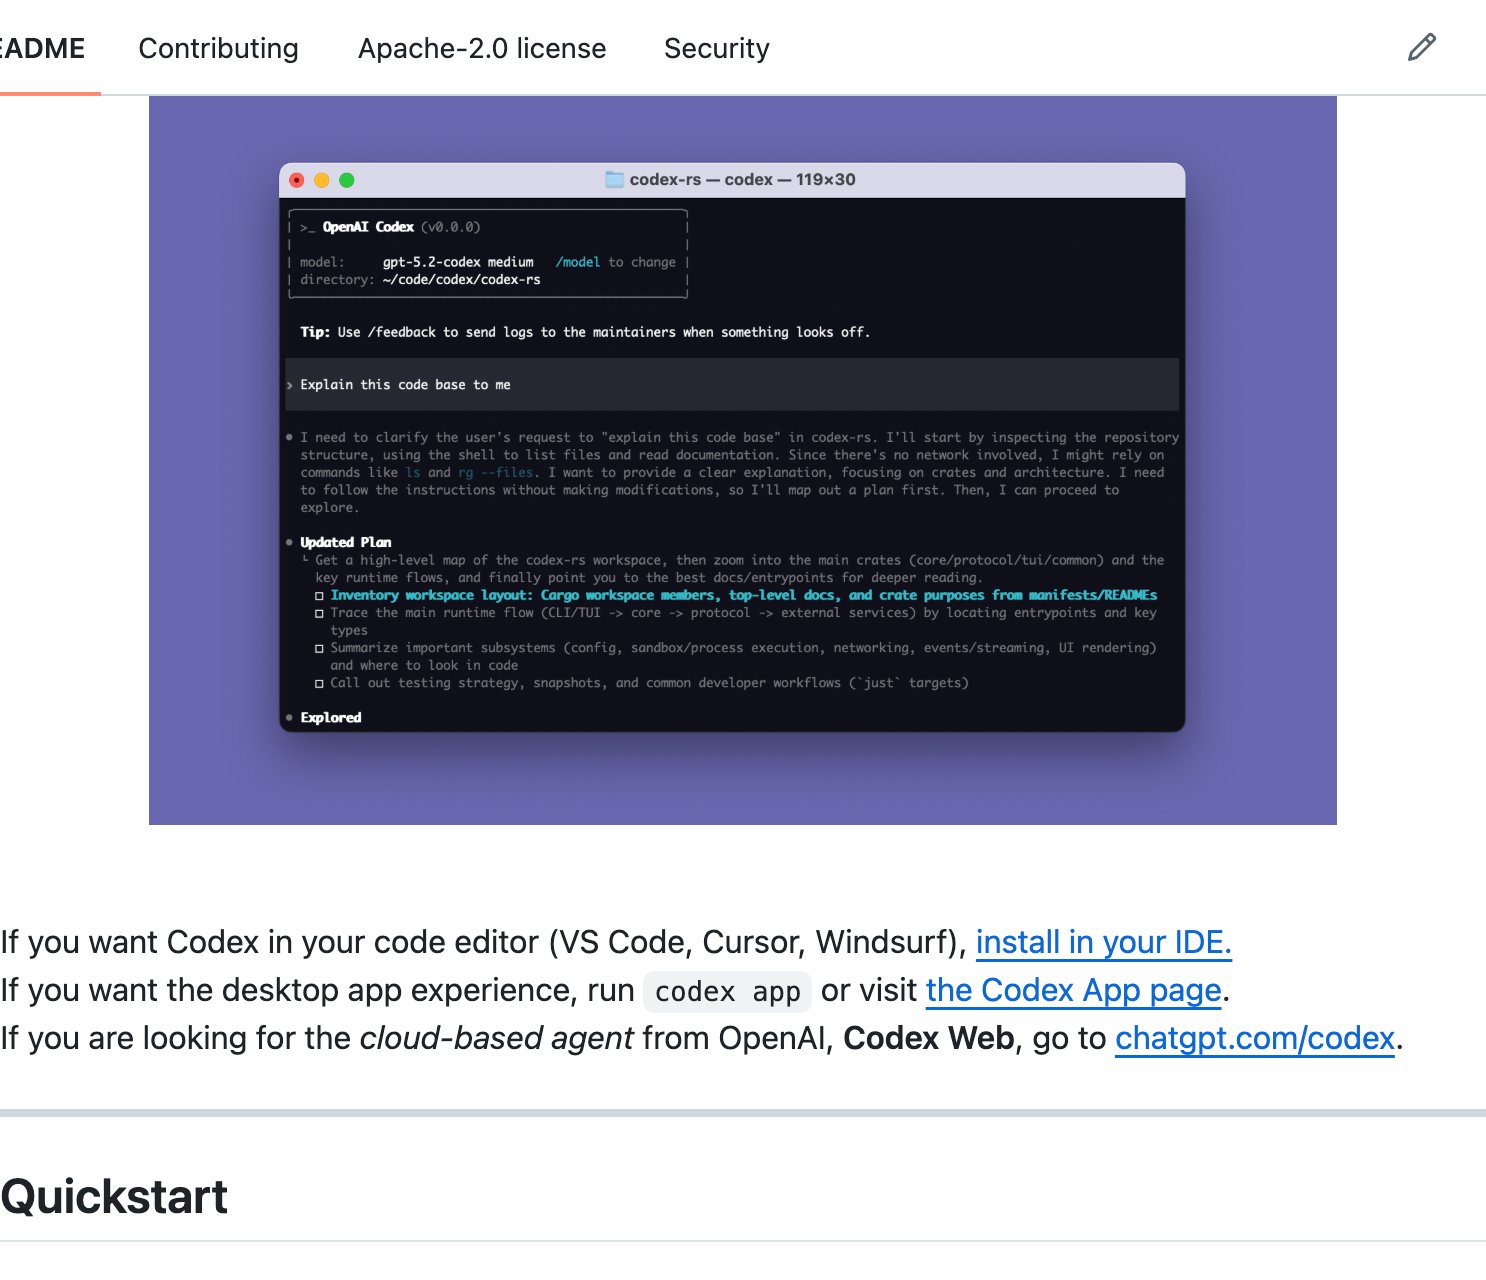Click the 'gpt-5.2-codex medium' model text
Image resolution: width=1486 pixels, height=1280 pixels.
[x=458, y=262]
